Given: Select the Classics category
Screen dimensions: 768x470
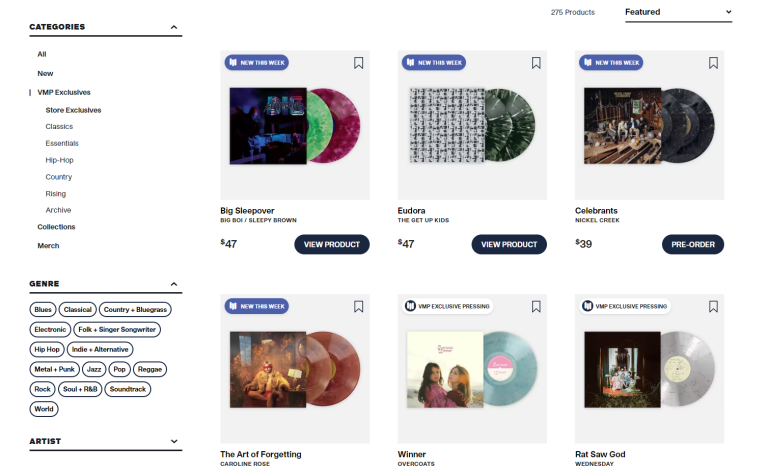Looking at the screenshot, I should coord(59,127).
